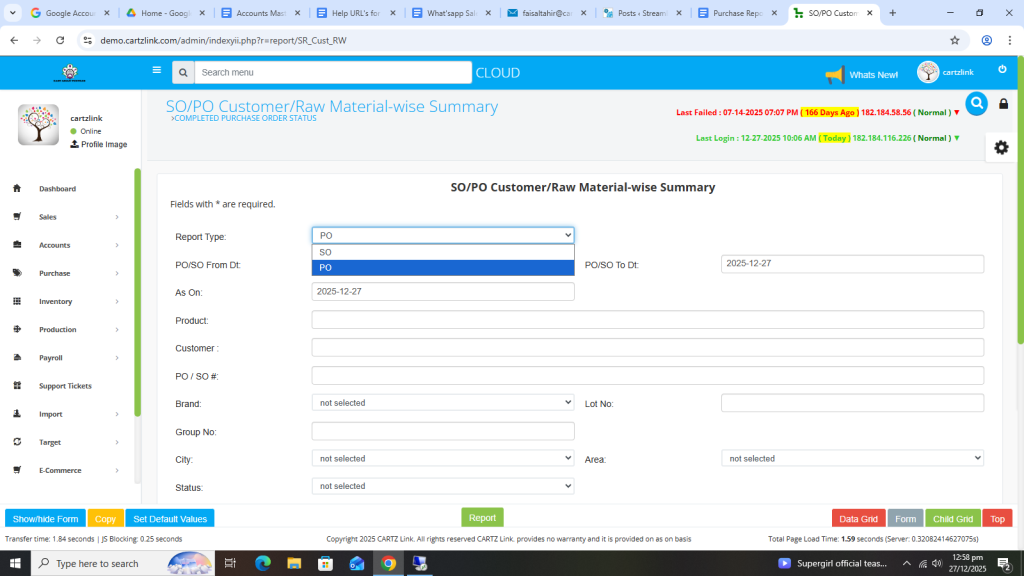
Task: Open settings with the gear icon
Action: coord(1001,147)
